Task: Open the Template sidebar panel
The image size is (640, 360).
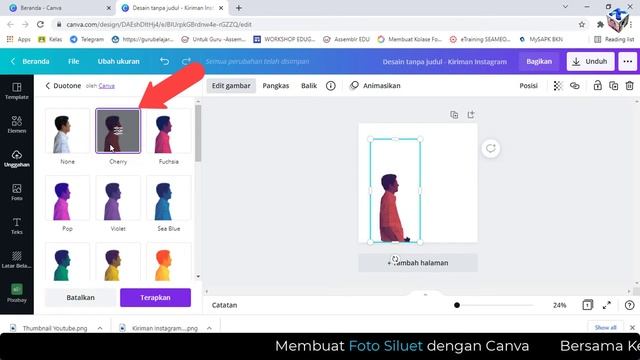Action: click(x=17, y=91)
